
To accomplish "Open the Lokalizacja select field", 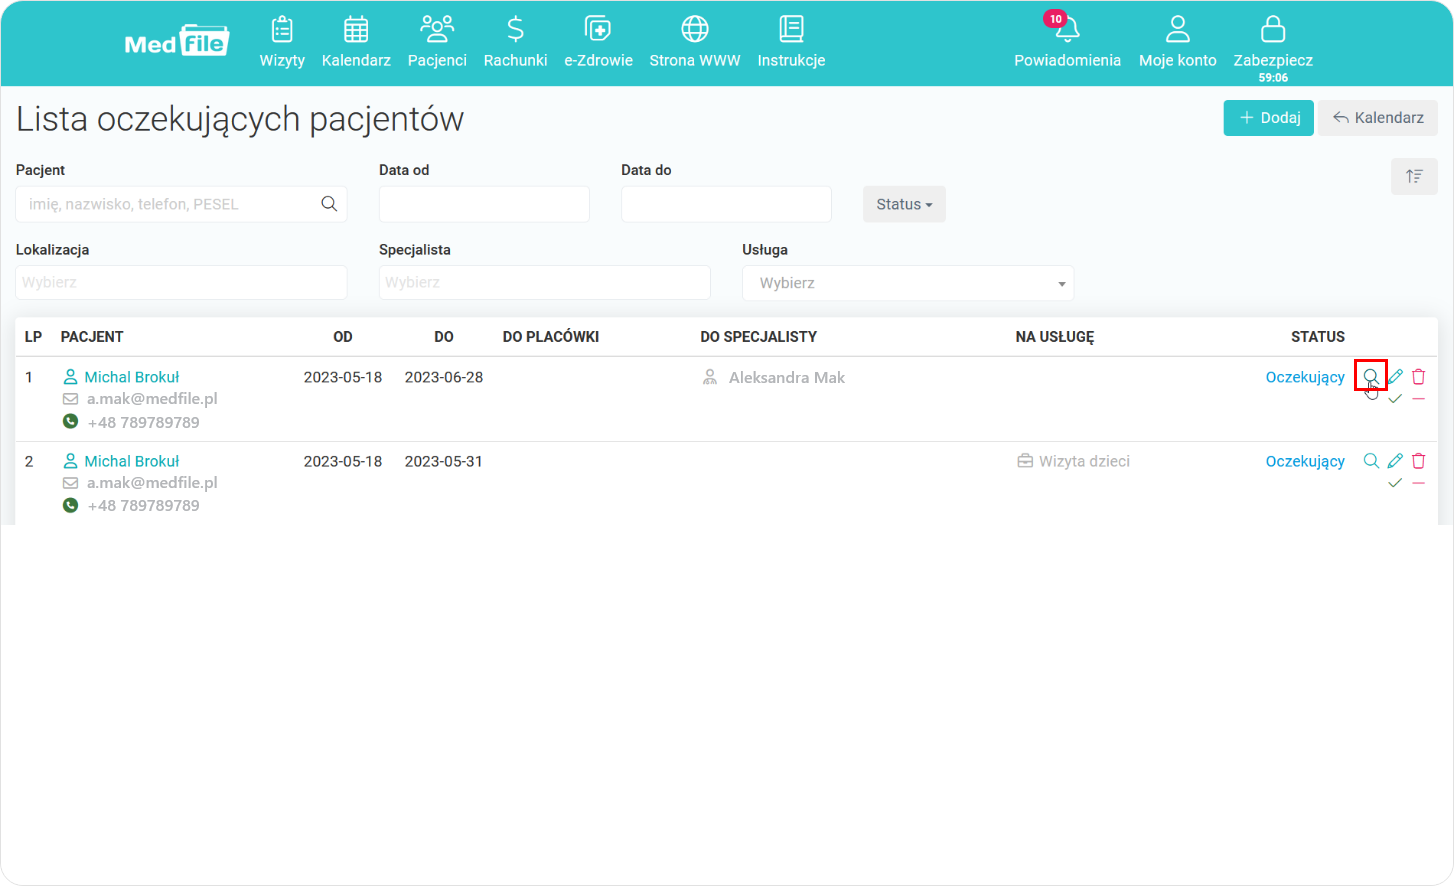I will tap(182, 283).
